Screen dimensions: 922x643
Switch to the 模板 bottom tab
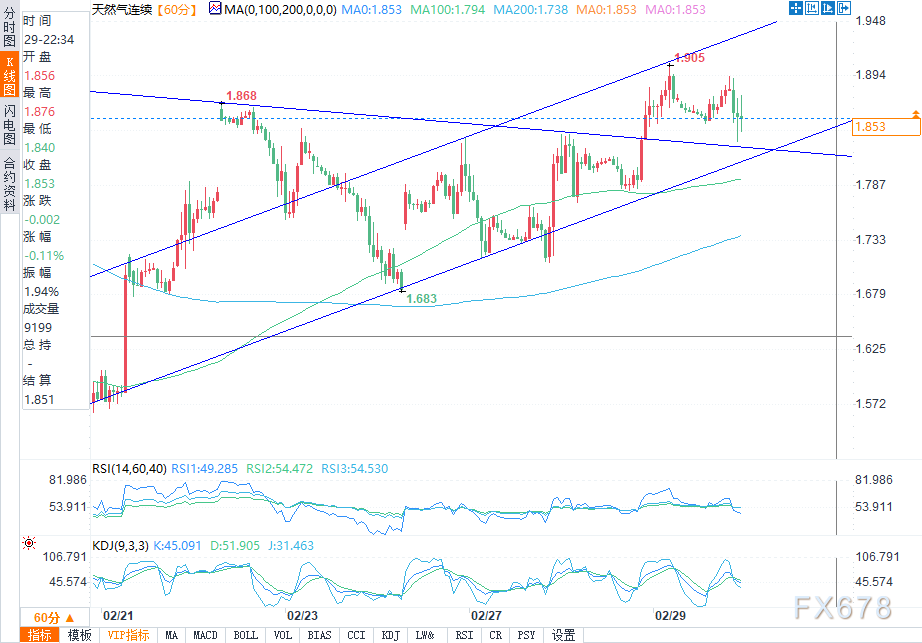(x=79, y=635)
